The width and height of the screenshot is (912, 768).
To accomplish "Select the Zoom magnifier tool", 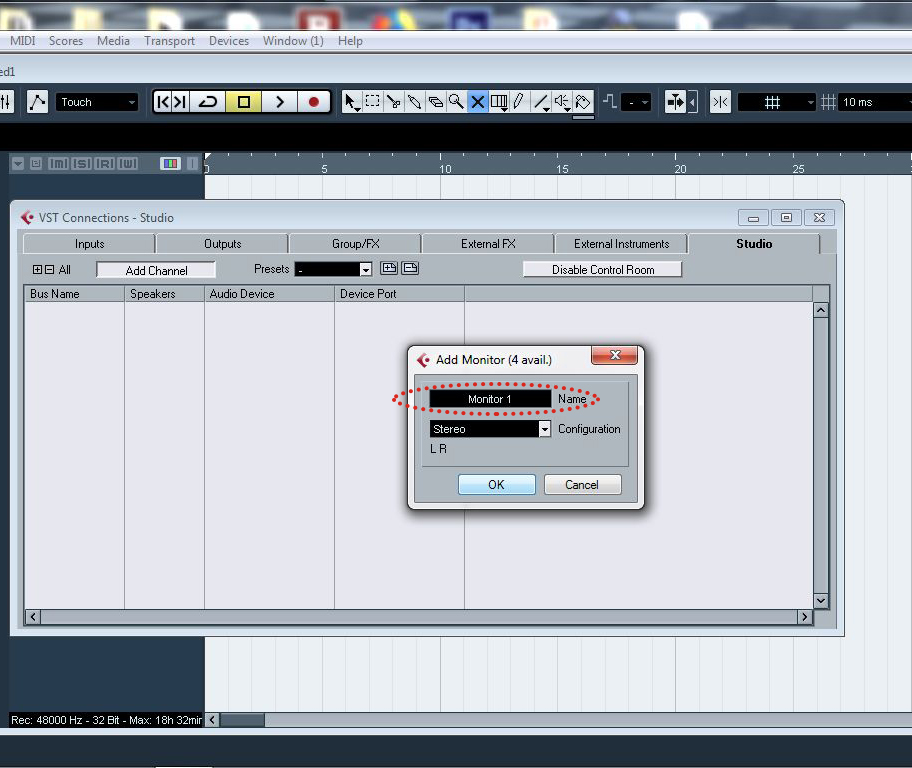I will (x=456, y=102).
